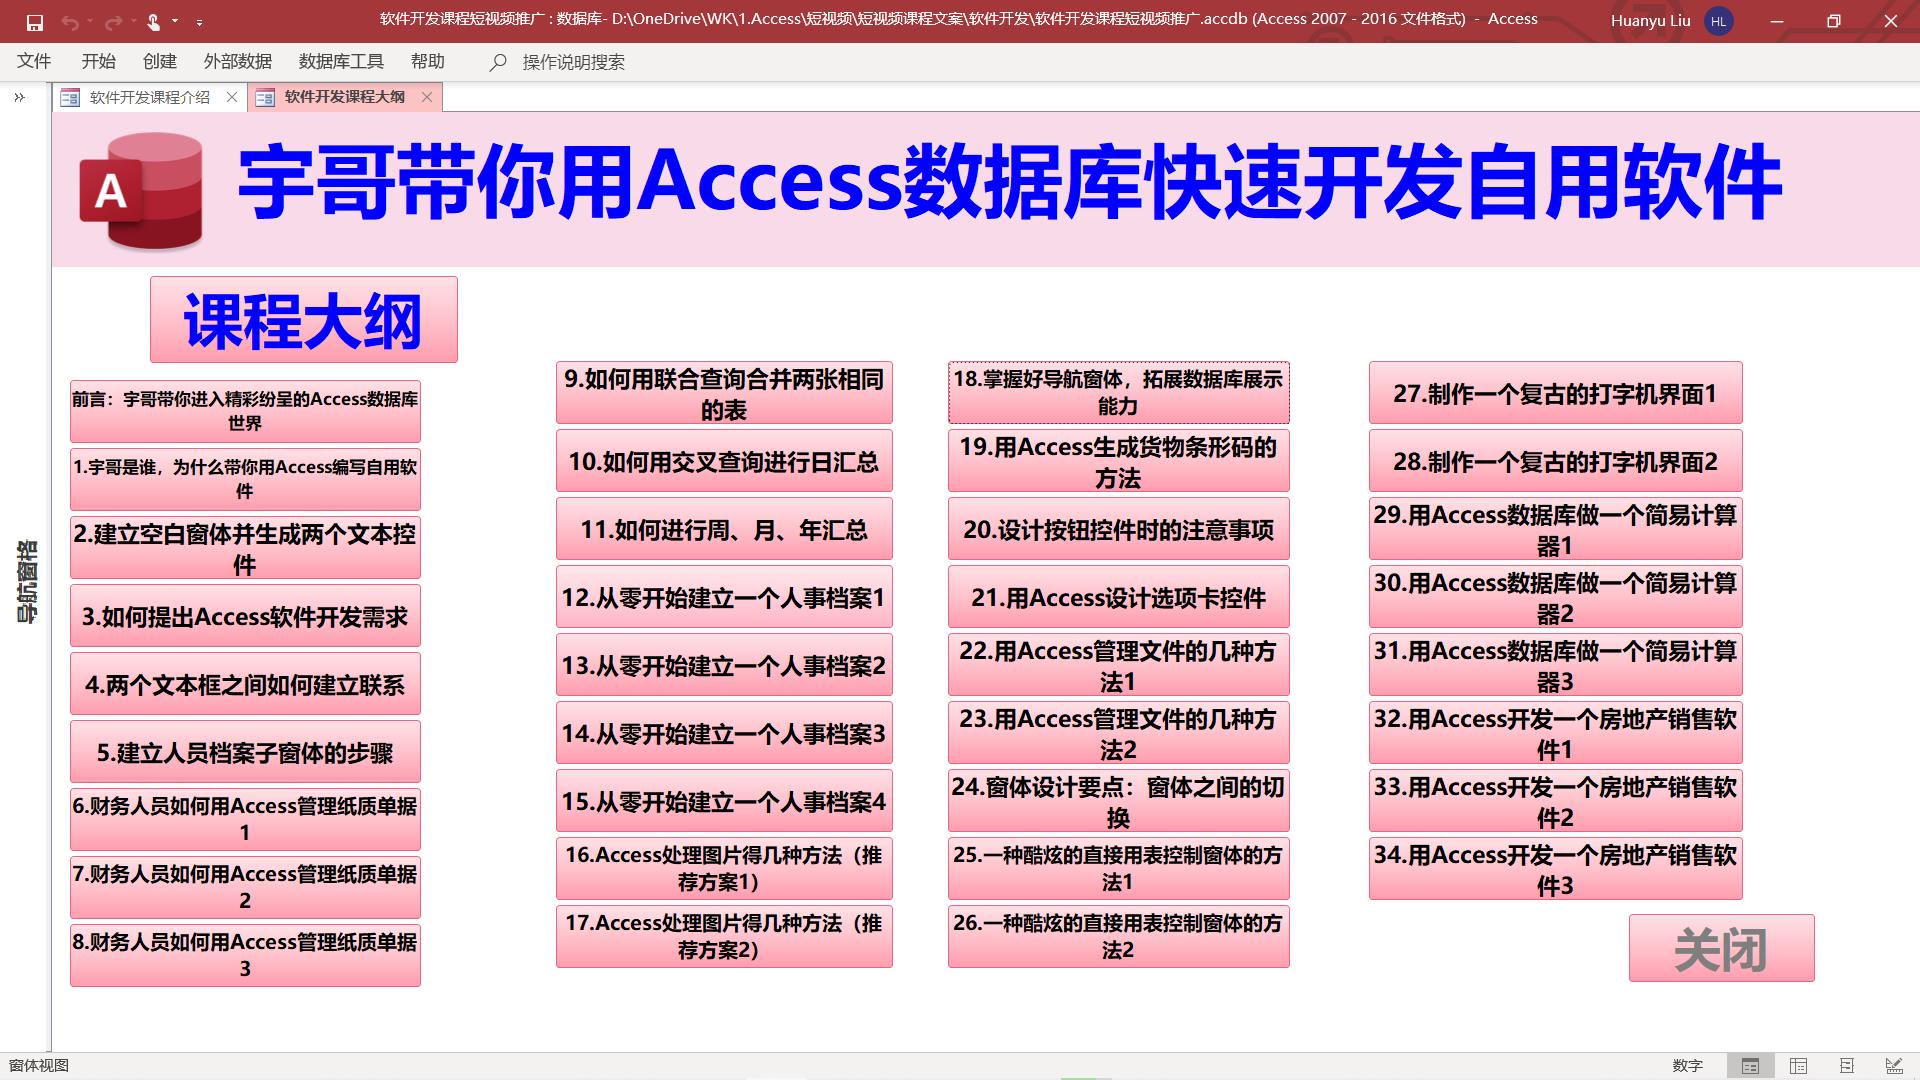The image size is (1920, 1080).
Task: Open the 开始 ribbon tab
Action: point(98,61)
